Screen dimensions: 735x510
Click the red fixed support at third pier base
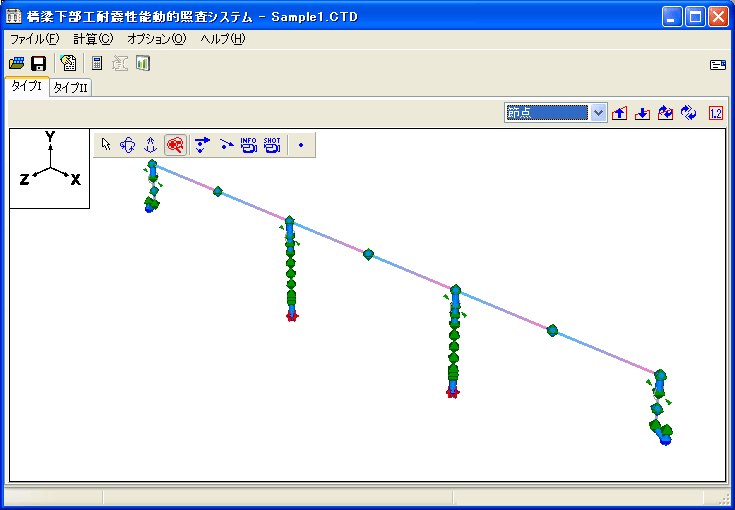(452, 393)
